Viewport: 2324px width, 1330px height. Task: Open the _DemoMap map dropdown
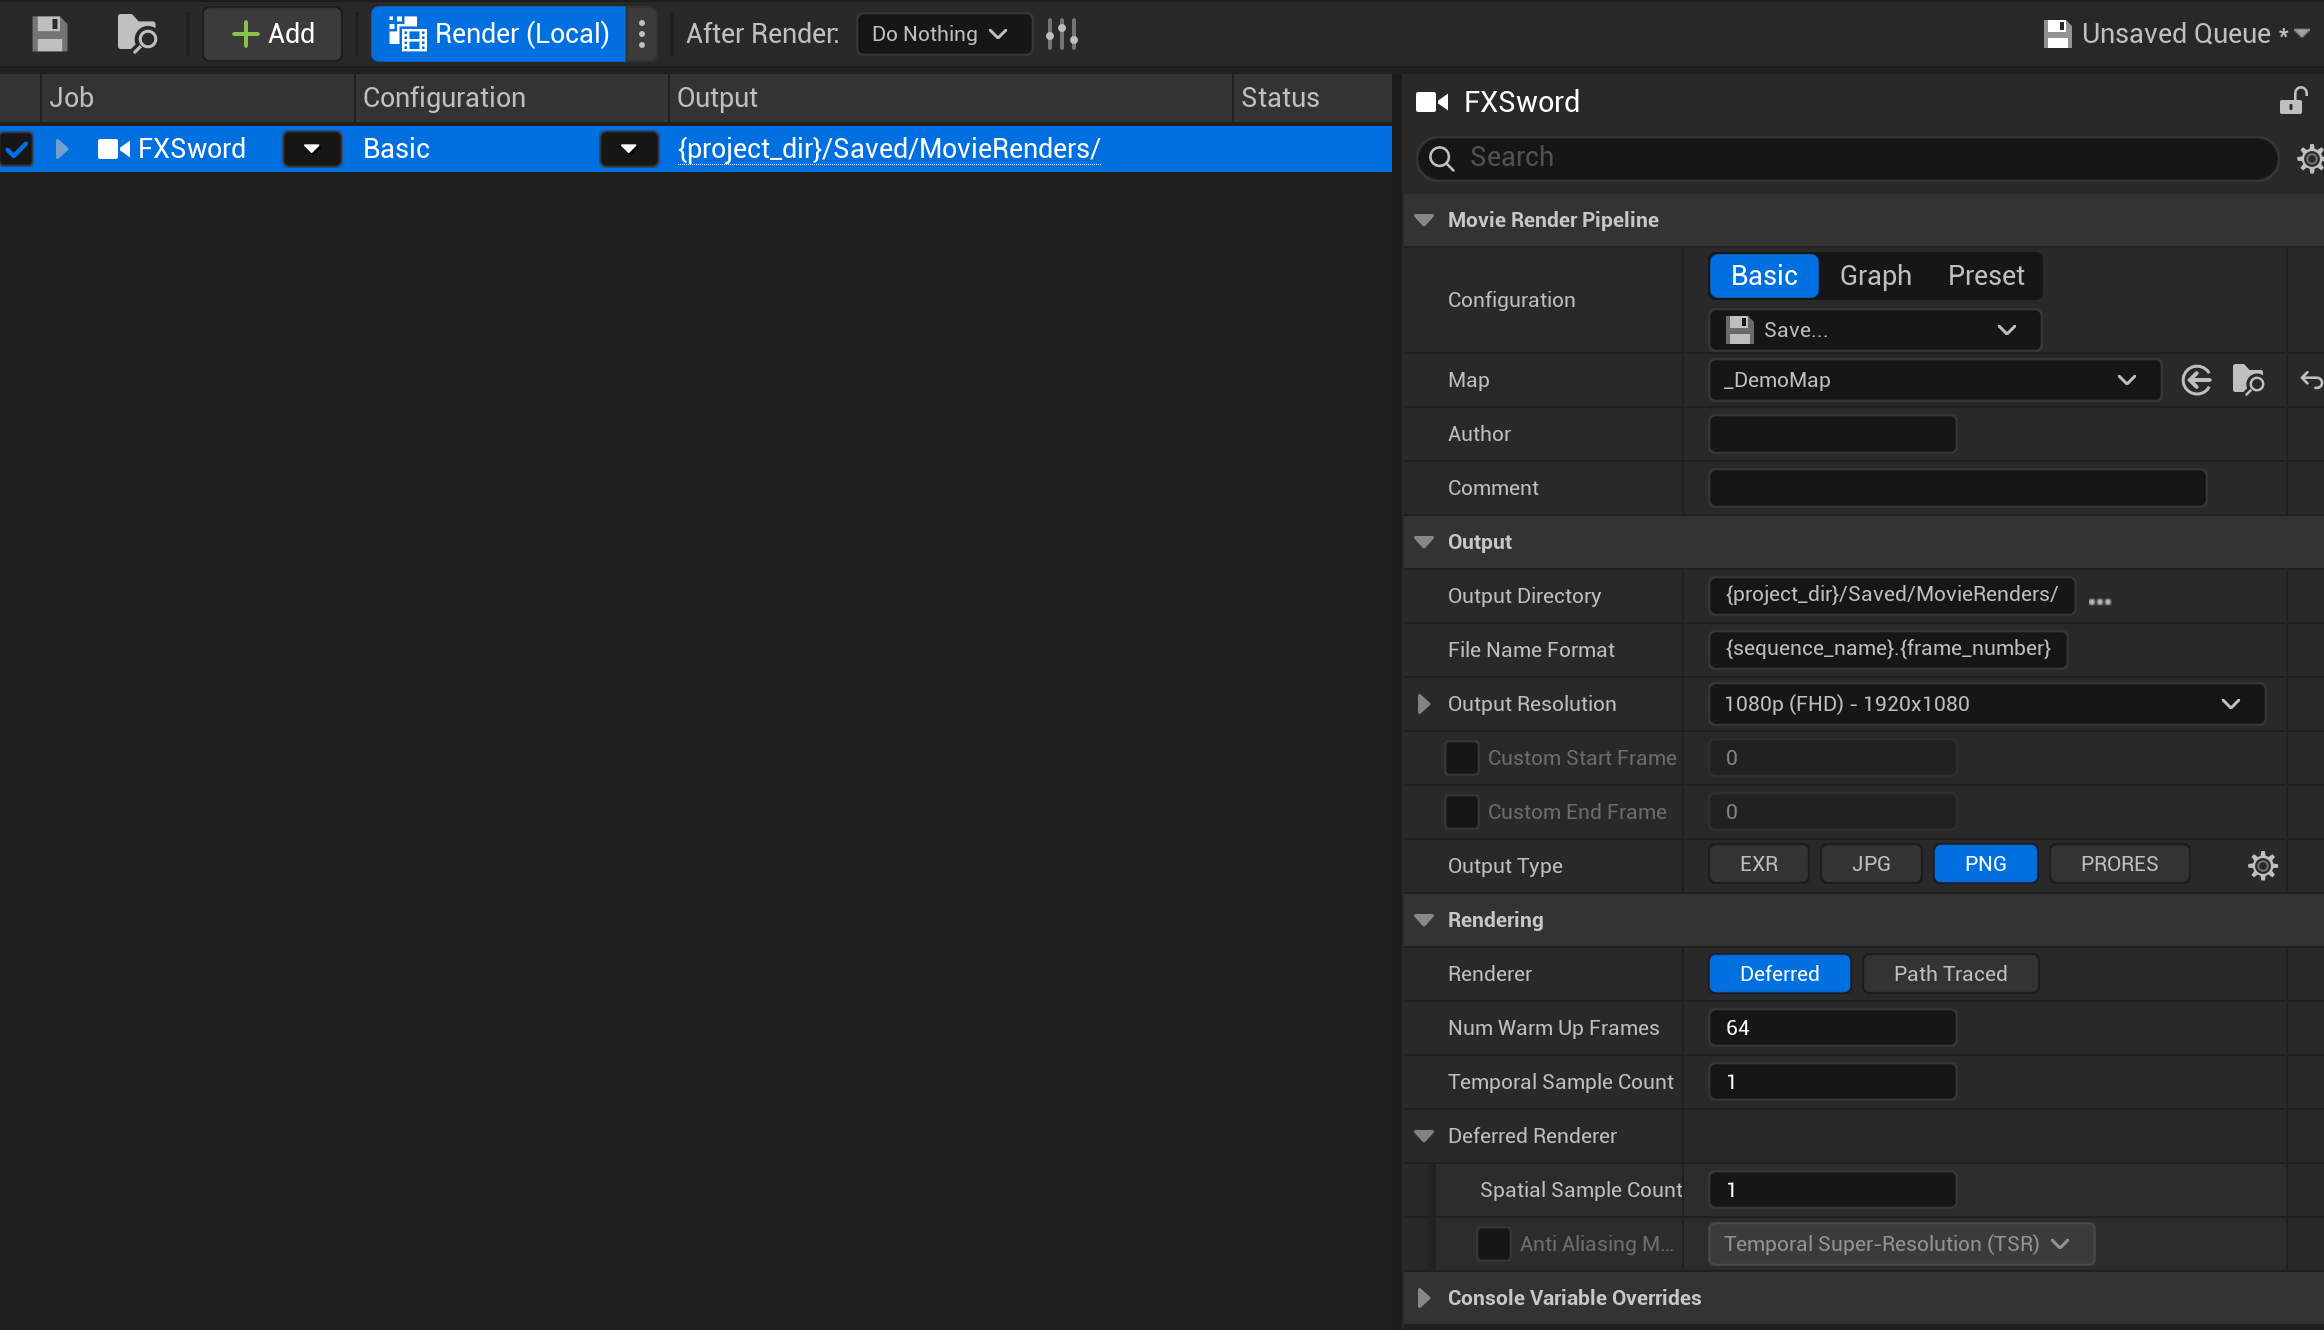[1935, 380]
